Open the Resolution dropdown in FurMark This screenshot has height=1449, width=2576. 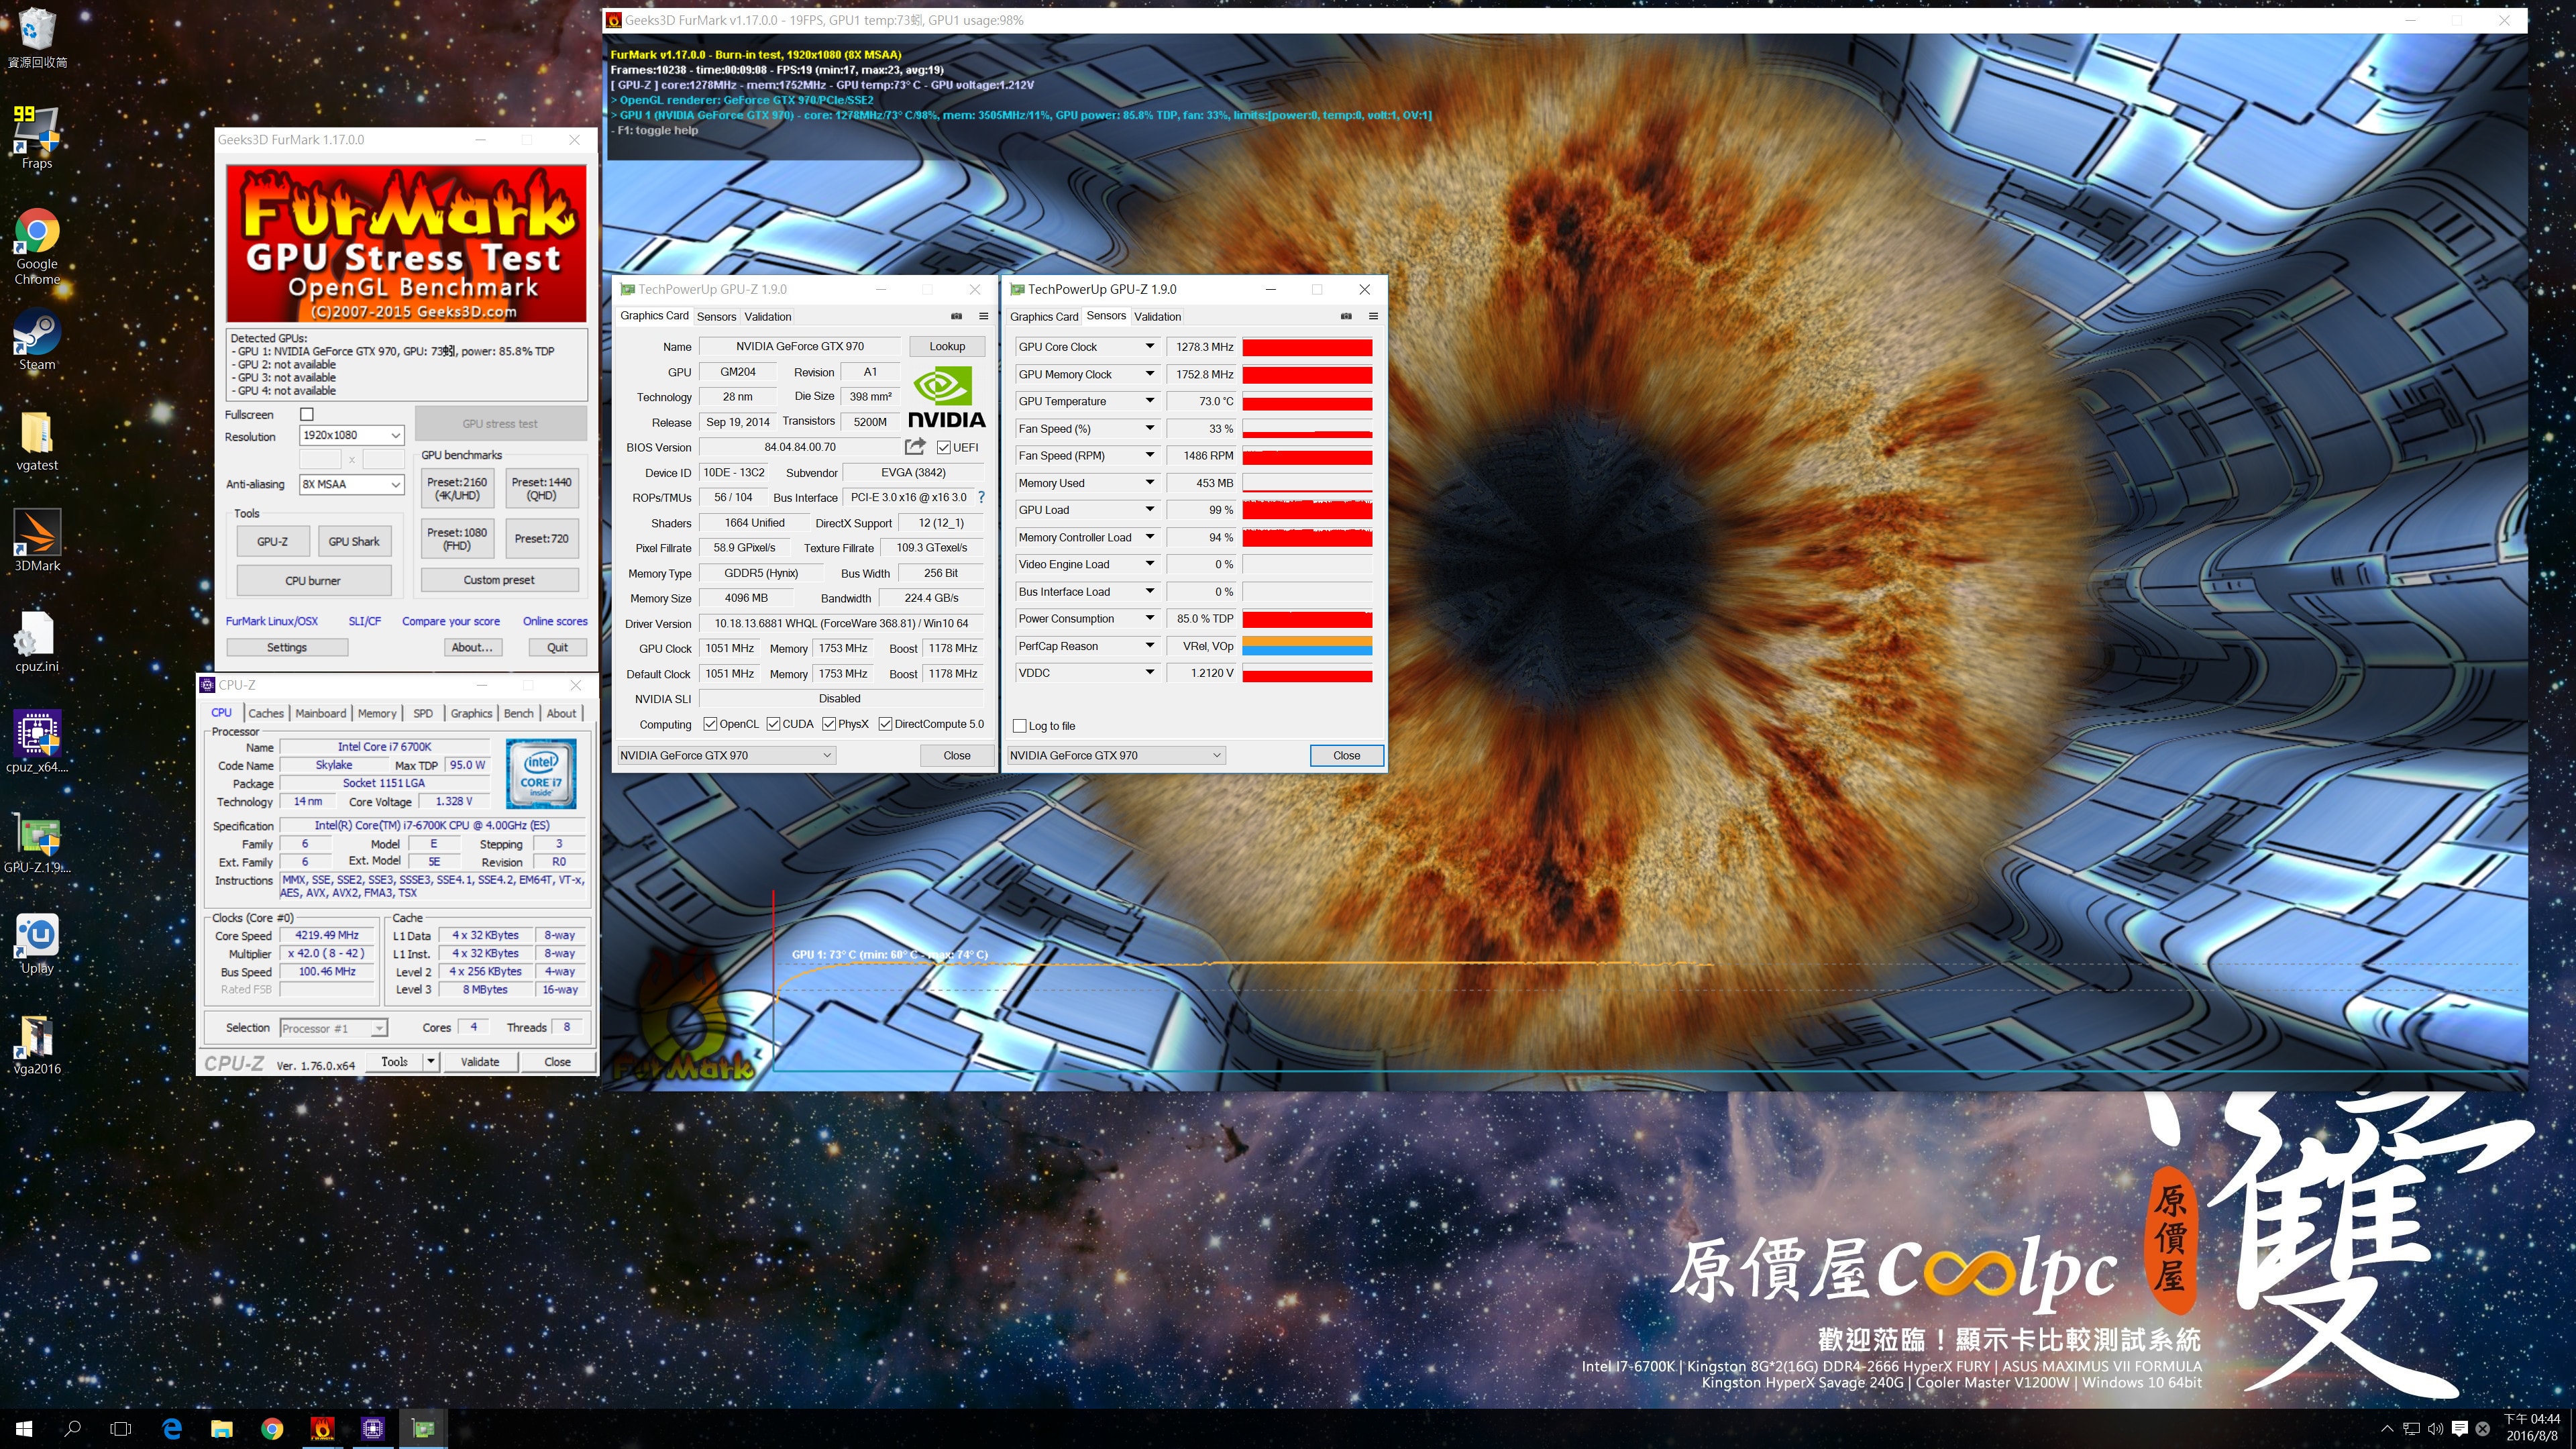click(x=351, y=435)
